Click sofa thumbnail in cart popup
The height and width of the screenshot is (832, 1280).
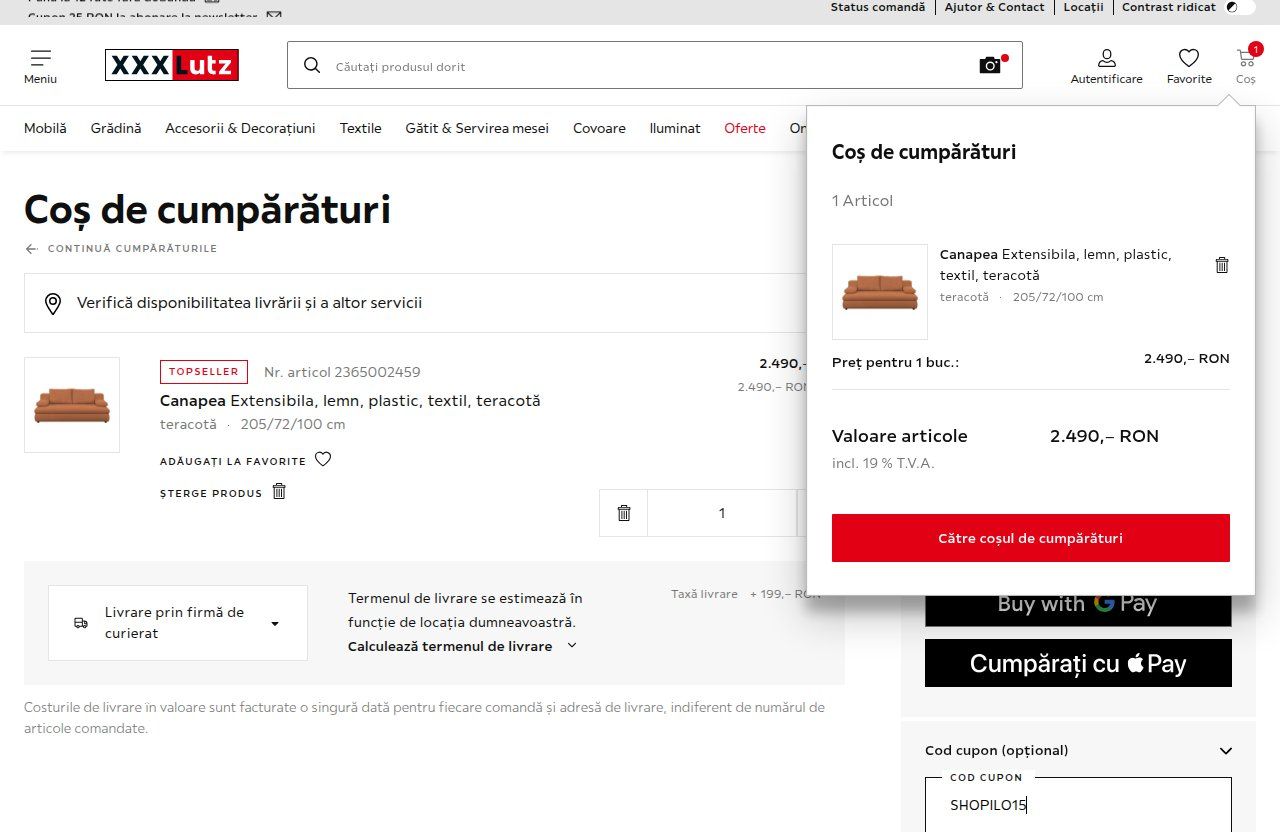pyautogui.click(x=880, y=292)
